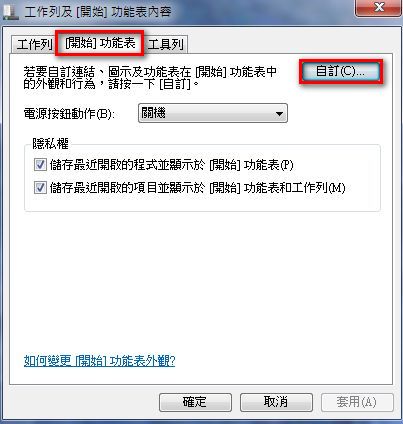403x424 pixels.
Task: Click the title bar text 工作列及 [開始] 功能表內容
Action: pyautogui.click(x=98, y=12)
